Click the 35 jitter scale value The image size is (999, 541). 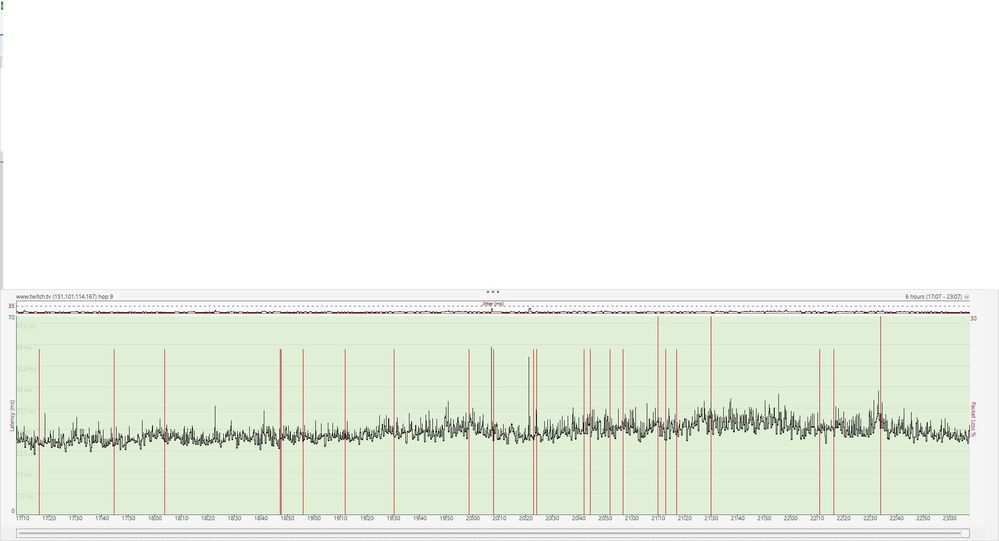tap(11, 306)
